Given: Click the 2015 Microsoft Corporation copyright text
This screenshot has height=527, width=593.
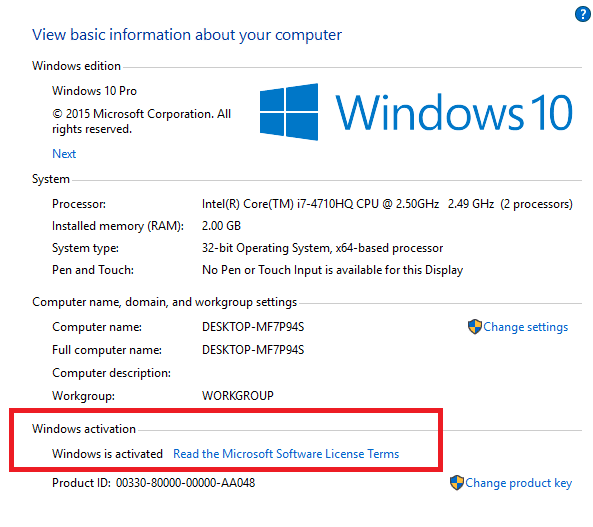Looking at the screenshot, I should (141, 121).
